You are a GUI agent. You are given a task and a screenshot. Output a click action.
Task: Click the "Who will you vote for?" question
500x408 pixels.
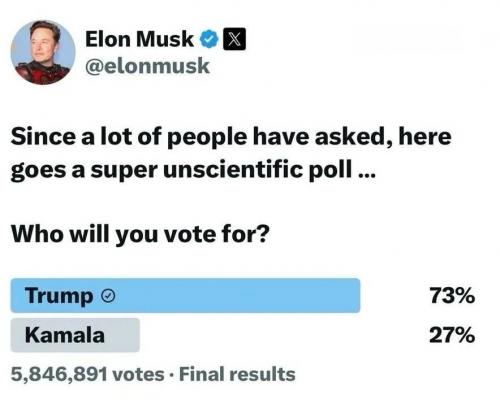point(140,234)
